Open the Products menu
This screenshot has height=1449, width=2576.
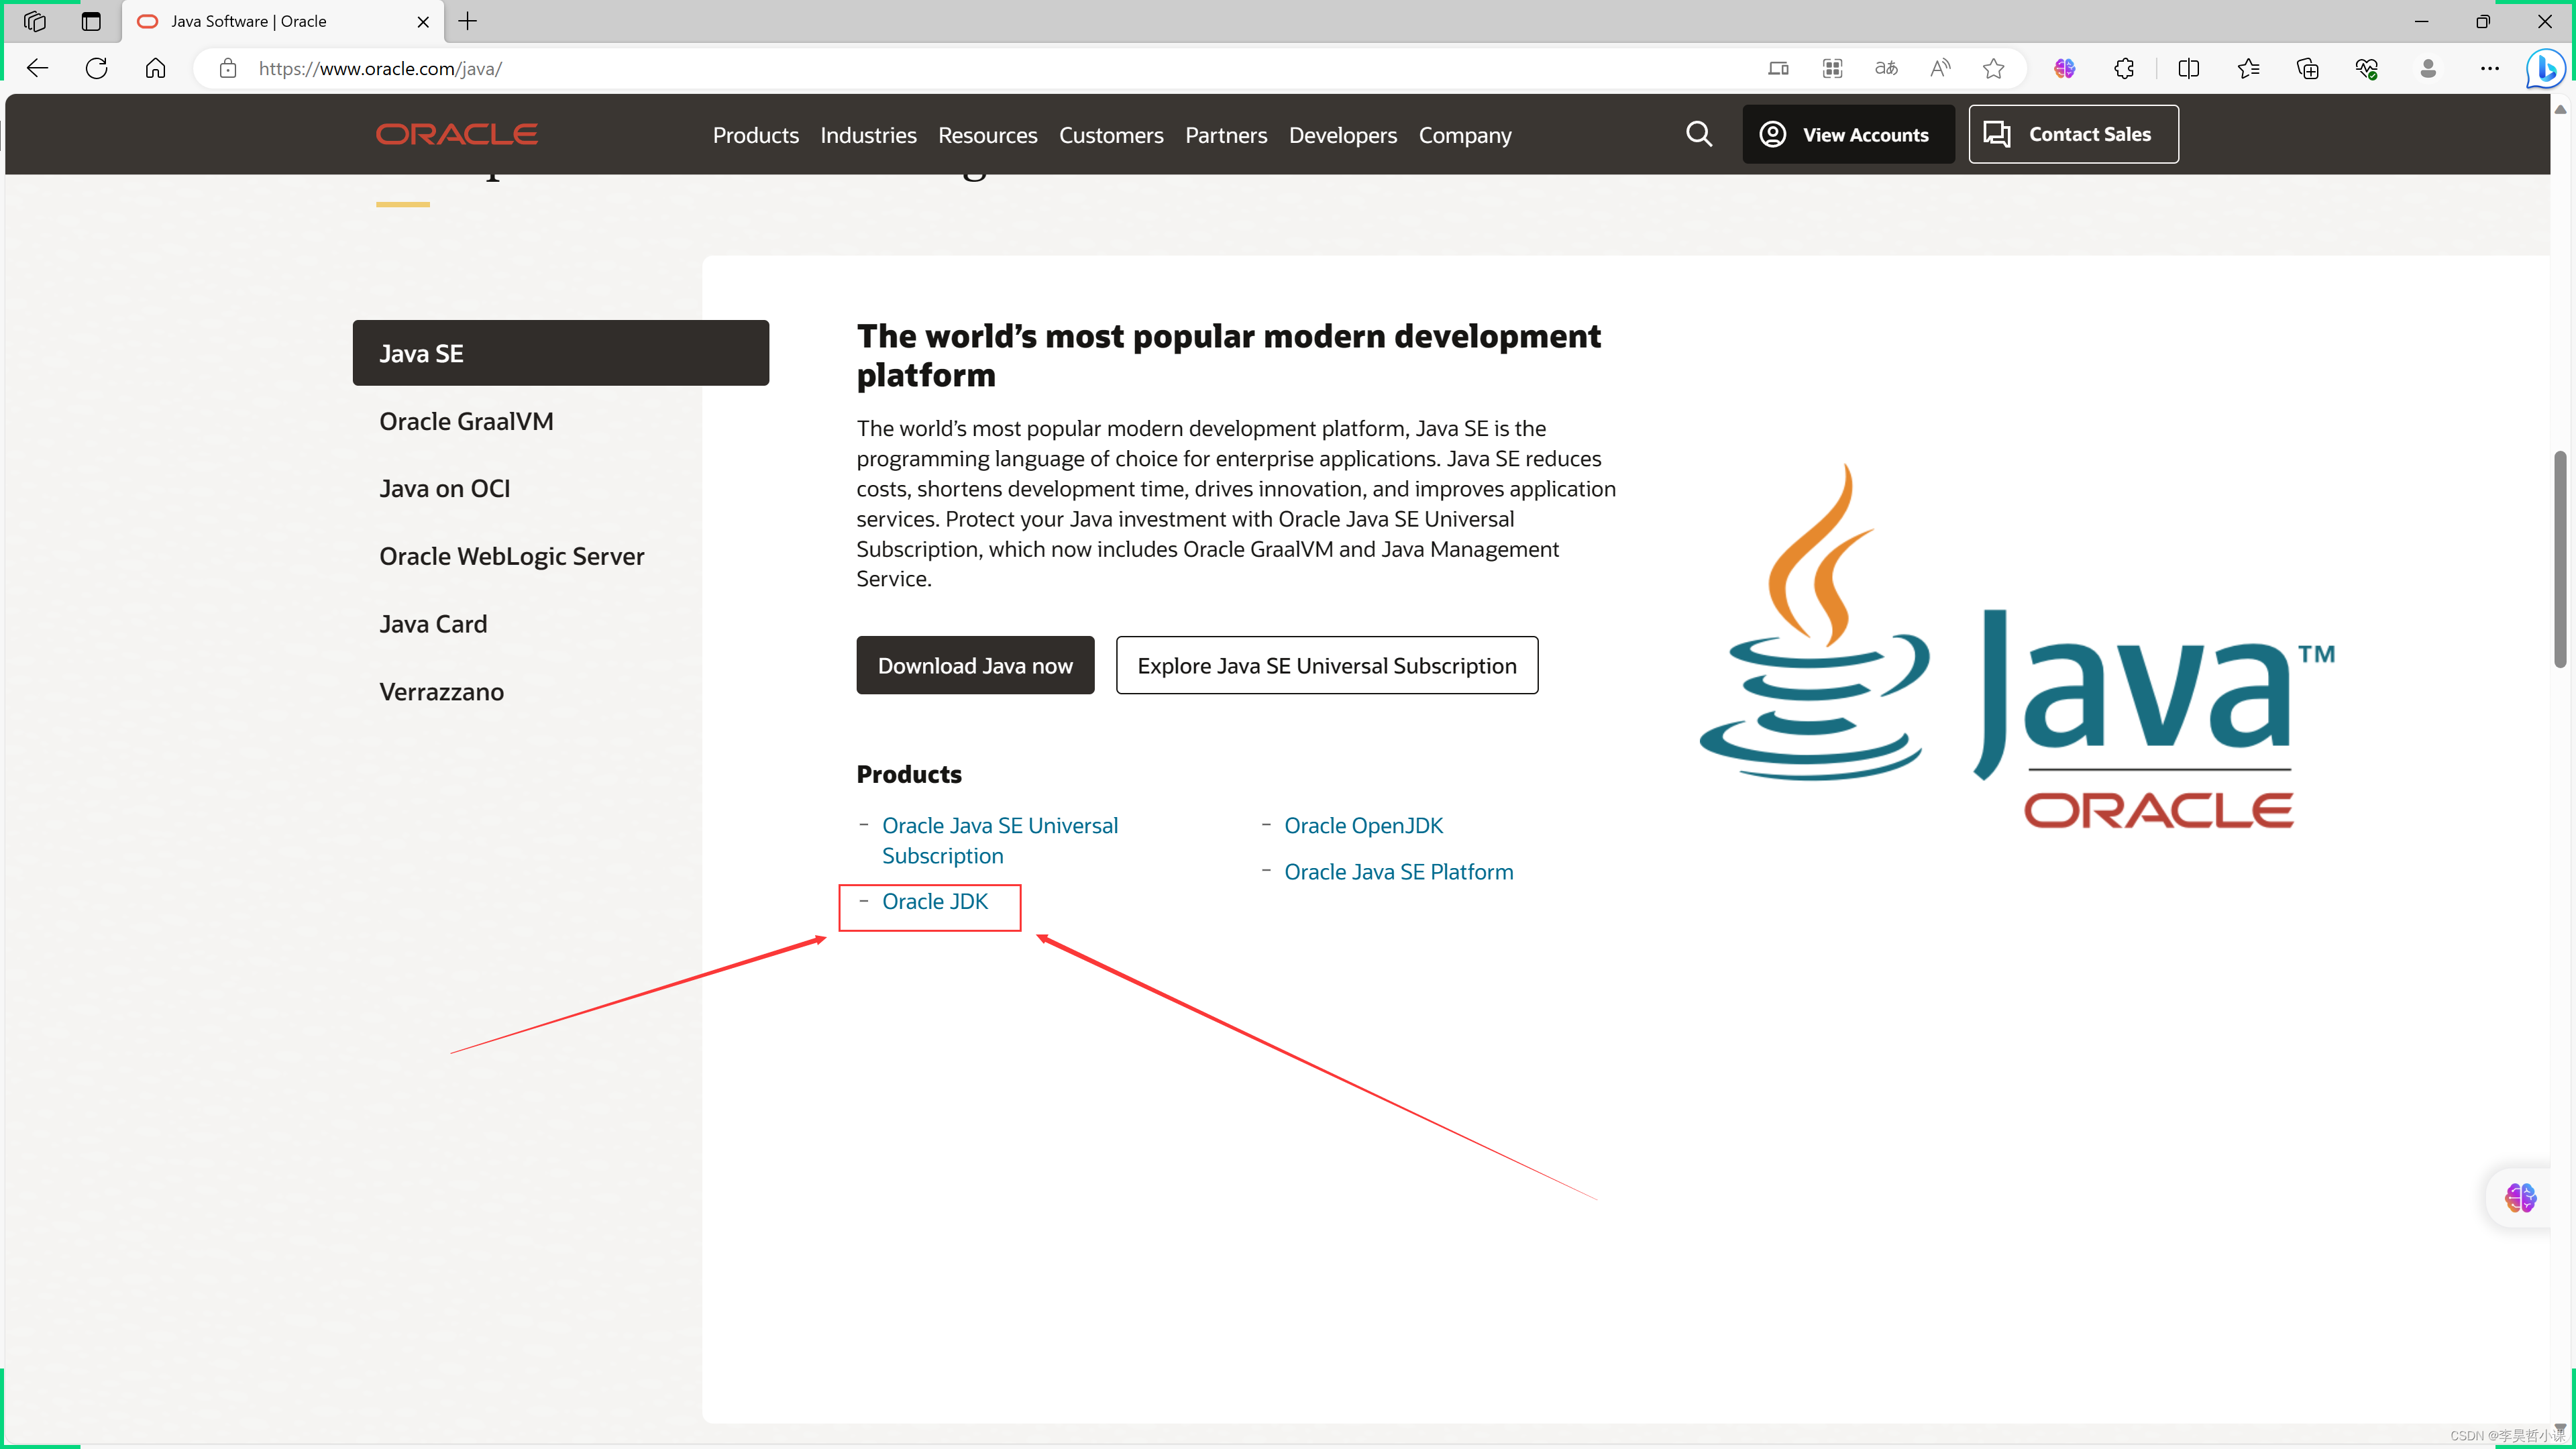pos(755,135)
